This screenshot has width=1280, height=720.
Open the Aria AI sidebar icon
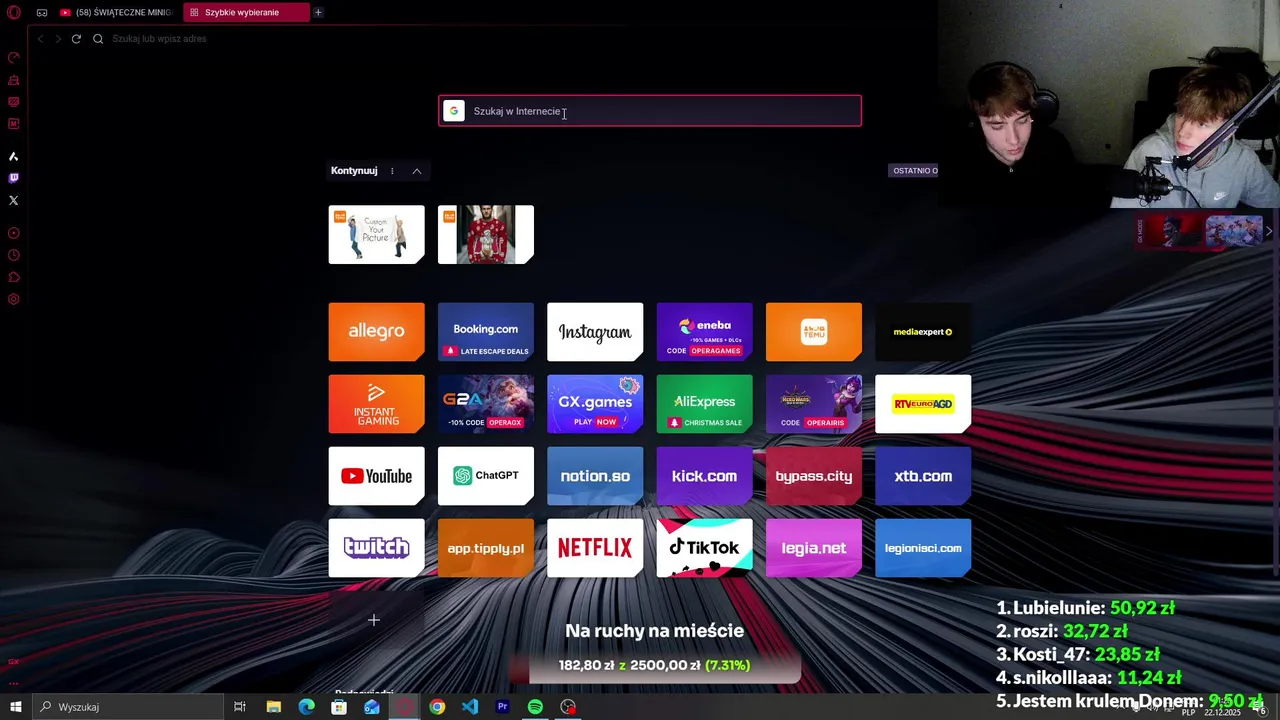tap(14, 156)
